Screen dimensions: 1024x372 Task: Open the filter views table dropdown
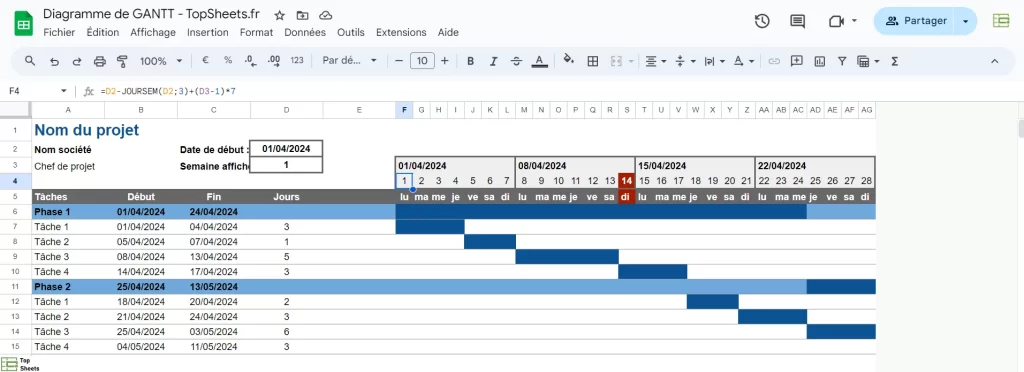[x=867, y=61]
